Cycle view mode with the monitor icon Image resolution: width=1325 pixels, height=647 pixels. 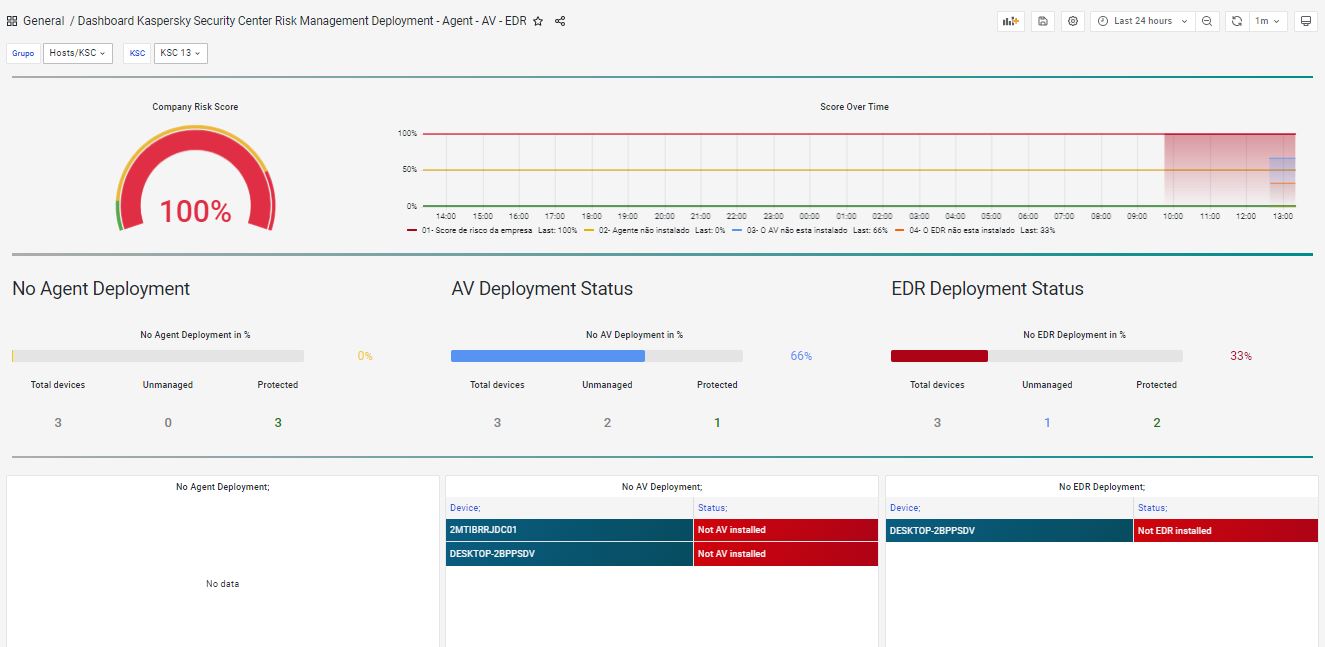tap(1305, 21)
